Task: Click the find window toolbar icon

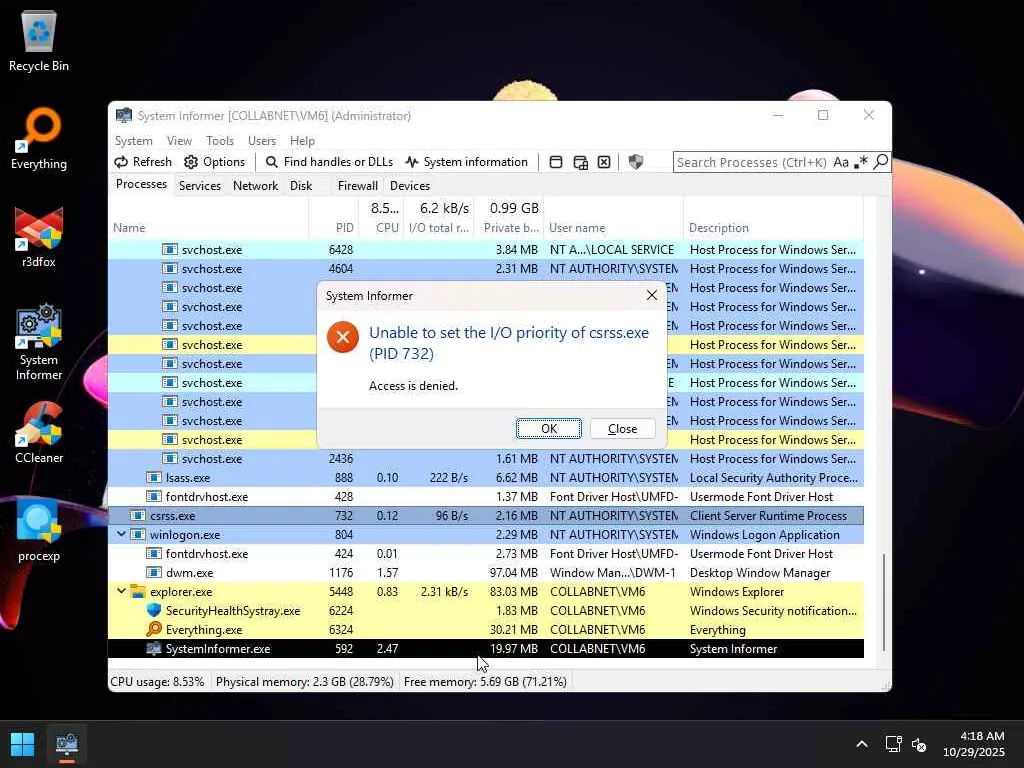Action: 556,162
